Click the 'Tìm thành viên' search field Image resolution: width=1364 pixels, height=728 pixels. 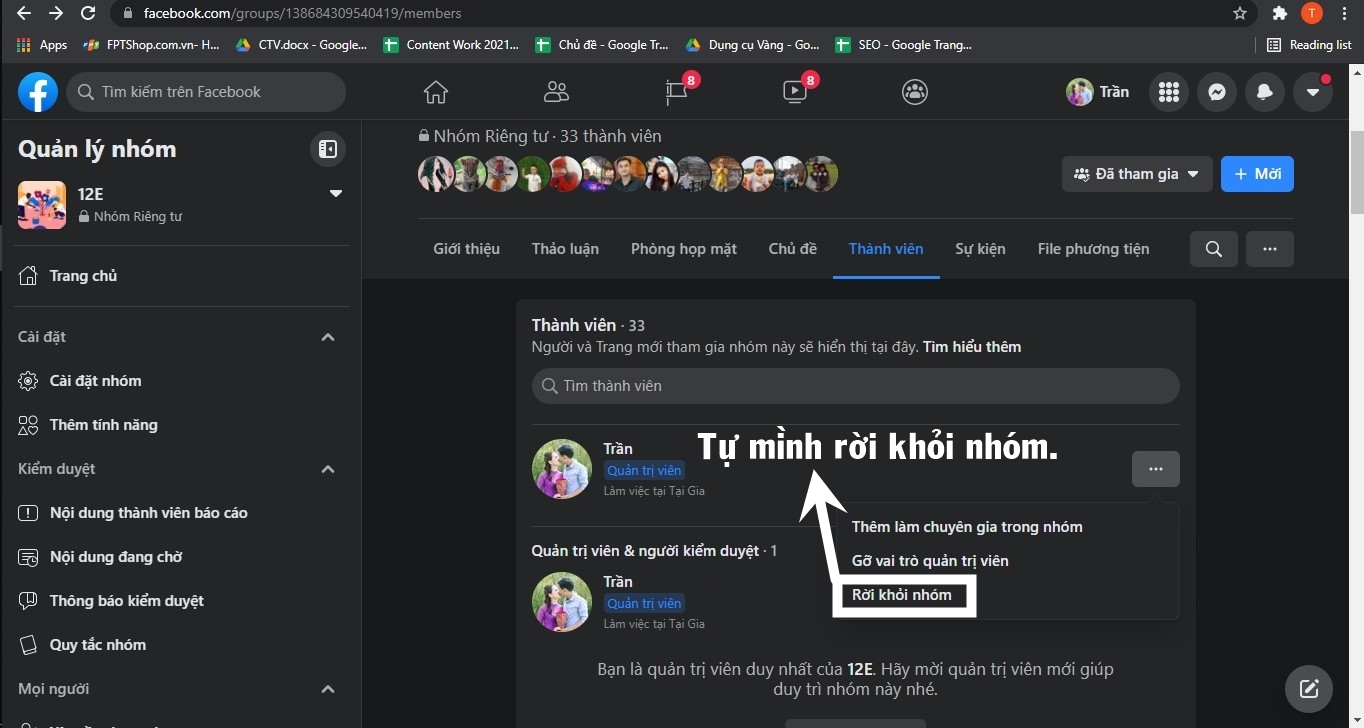tap(855, 386)
